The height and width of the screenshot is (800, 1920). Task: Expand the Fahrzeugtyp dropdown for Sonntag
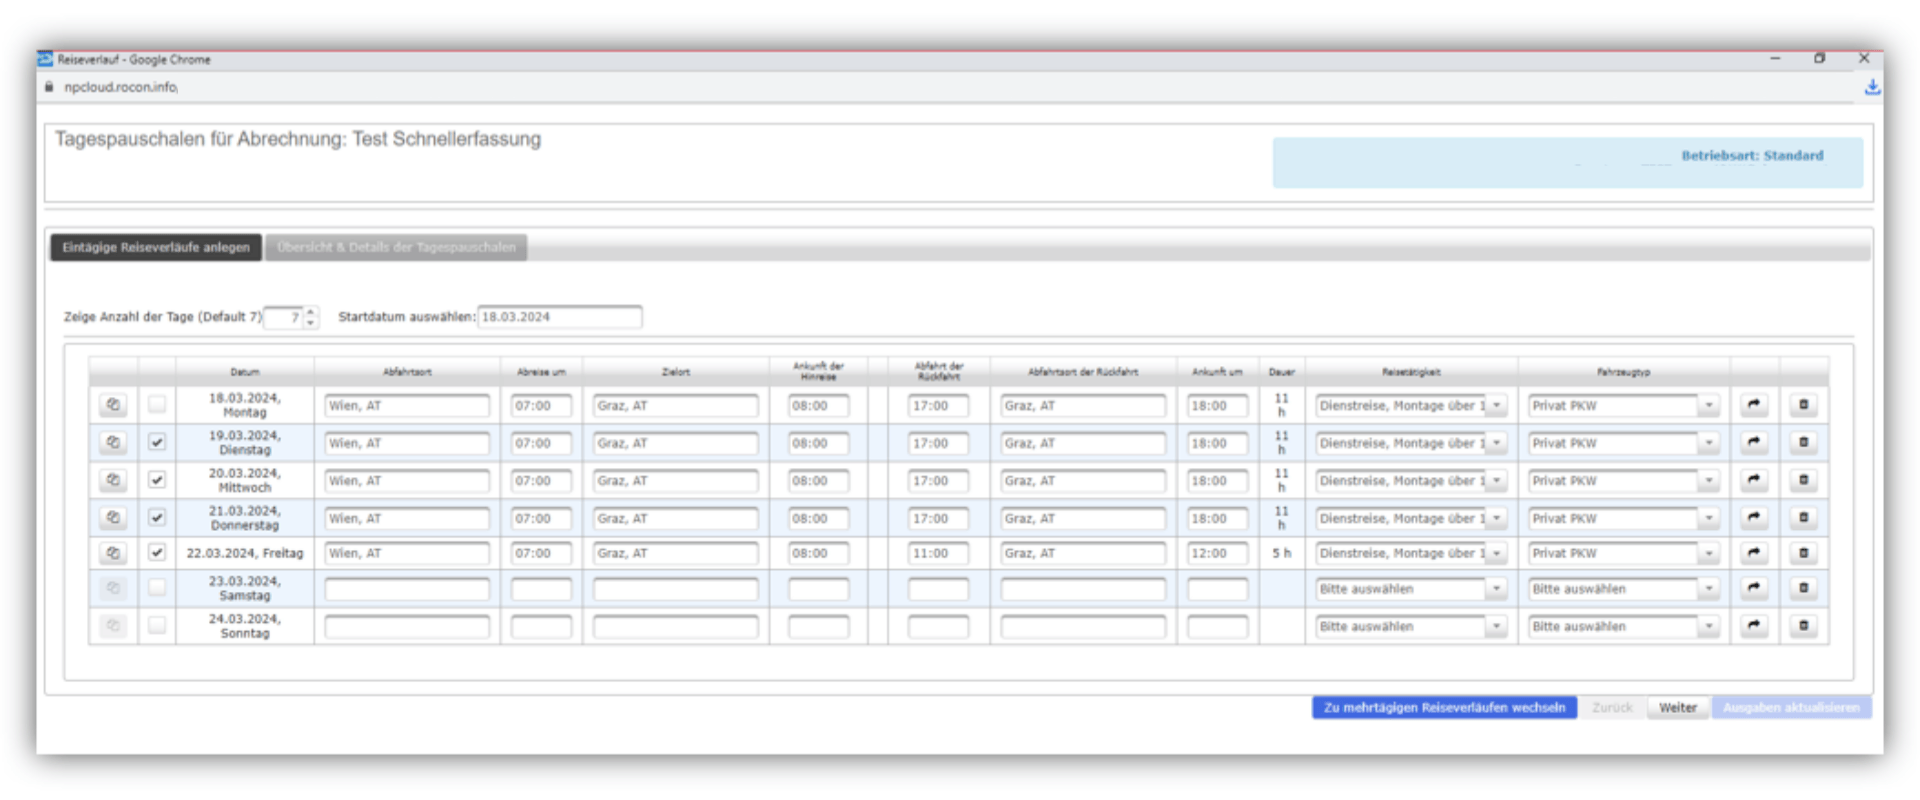[1708, 627]
